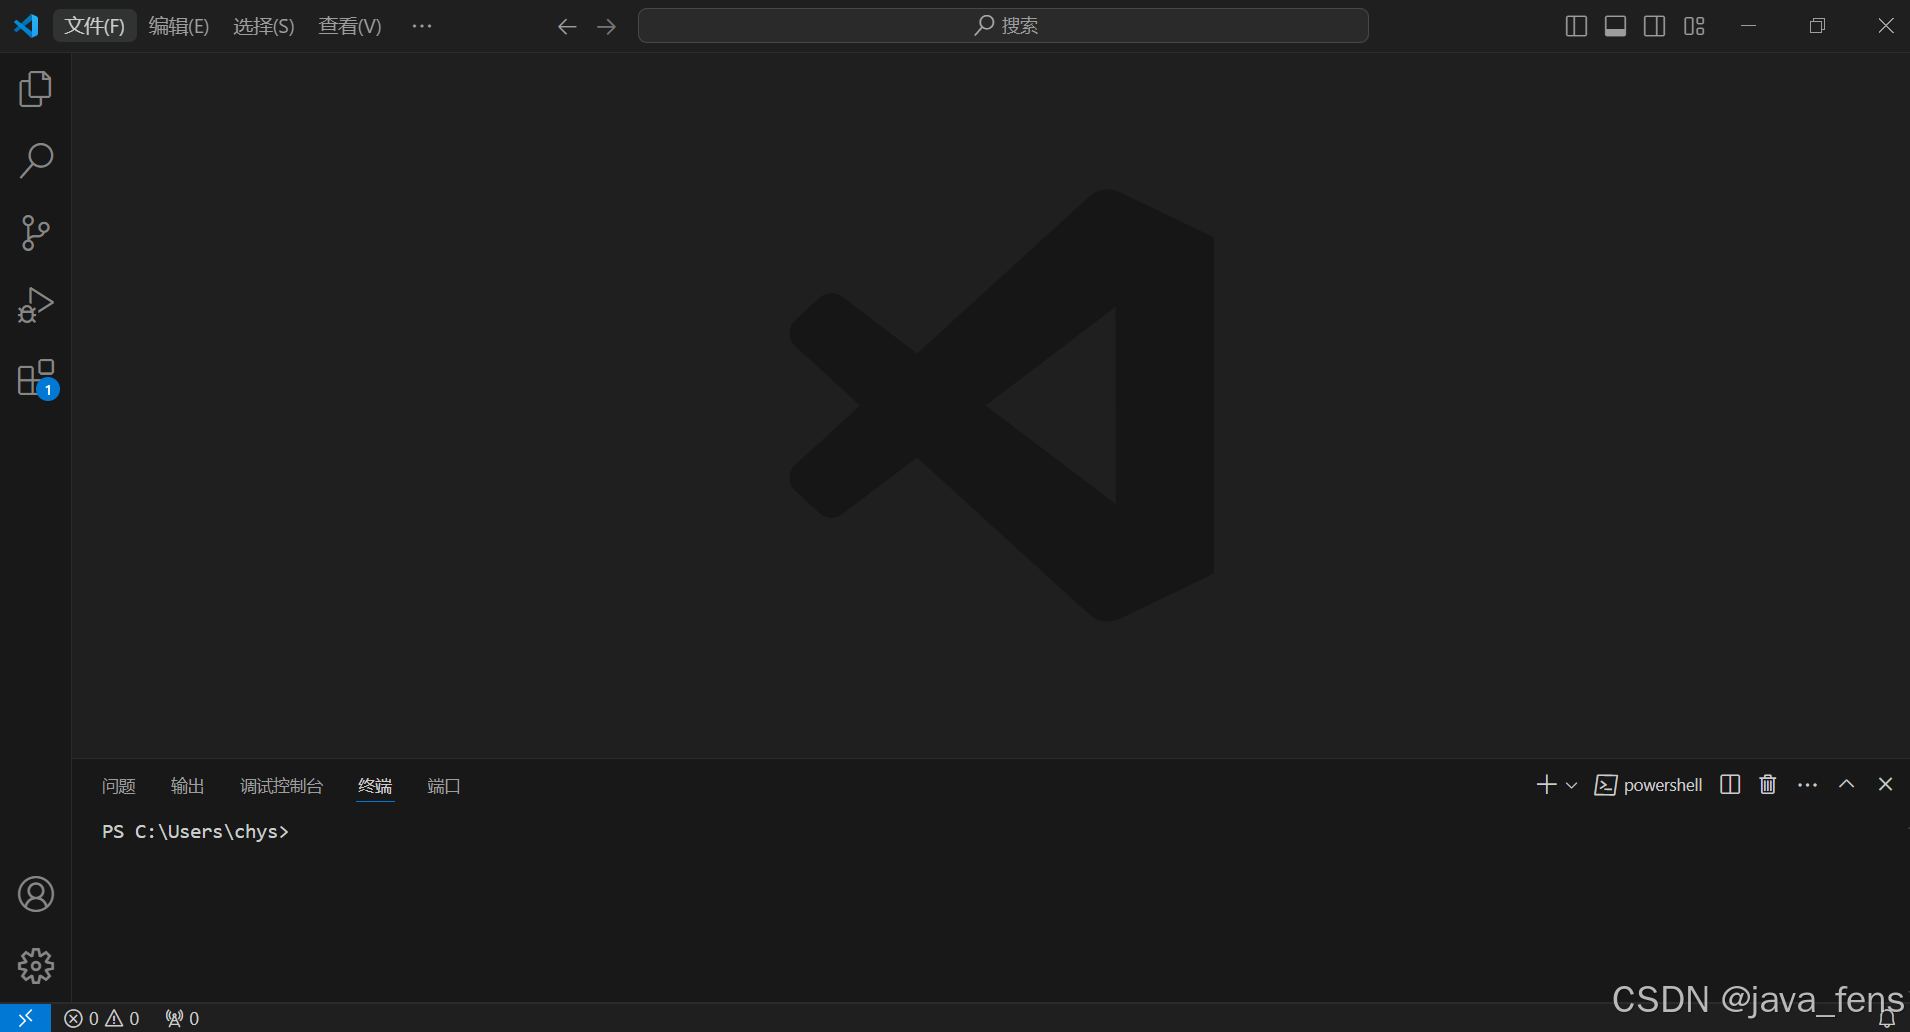Open the Manage gear settings icon
1910x1032 pixels.
pyautogui.click(x=36, y=966)
